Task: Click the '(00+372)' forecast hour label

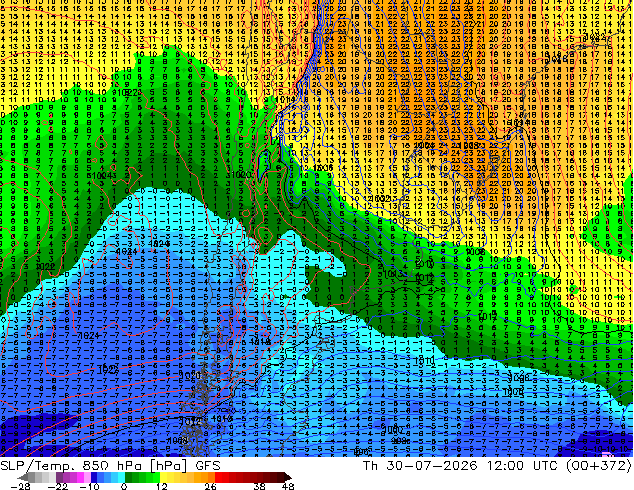Action: pos(598,466)
